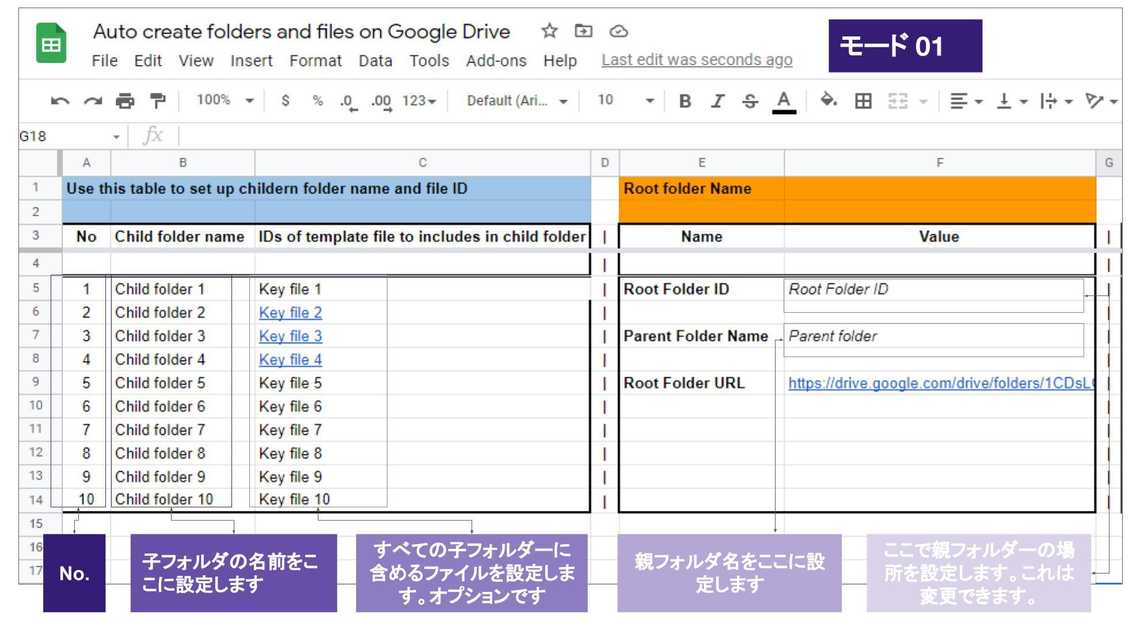Star this spreadsheet document
Image resolution: width=1140 pixels, height=622 pixels.
549,31
